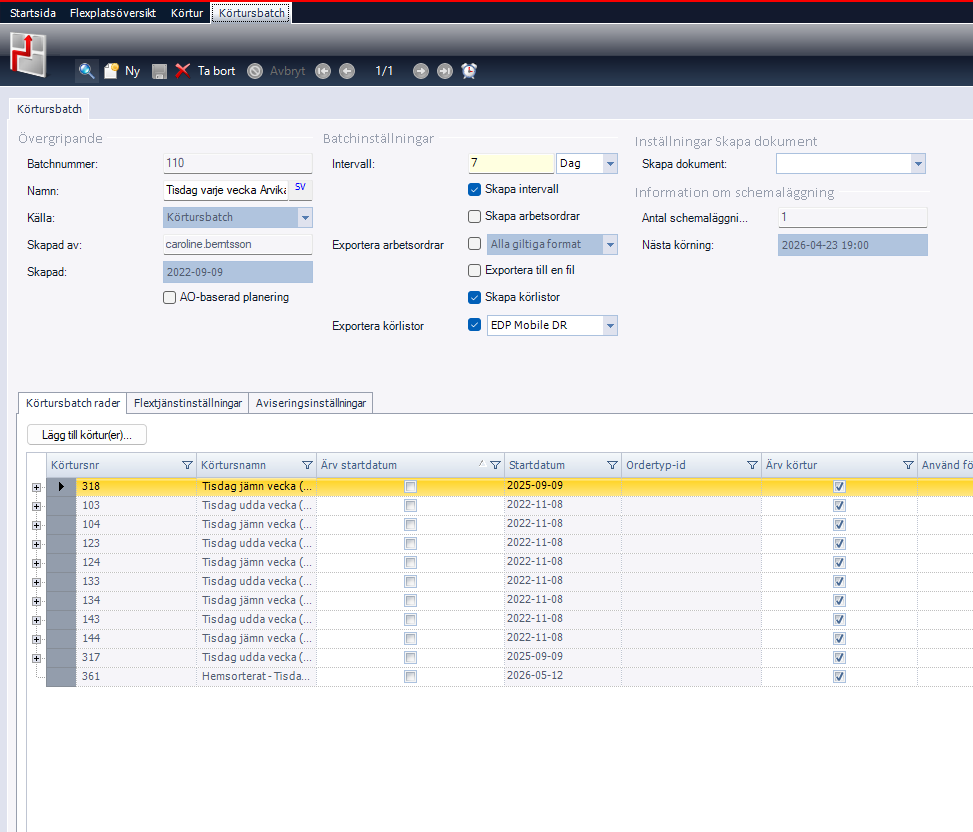This screenshot has height=832, width=973.
Task: Expand the row for körtur 103
Action: [37, 506]
